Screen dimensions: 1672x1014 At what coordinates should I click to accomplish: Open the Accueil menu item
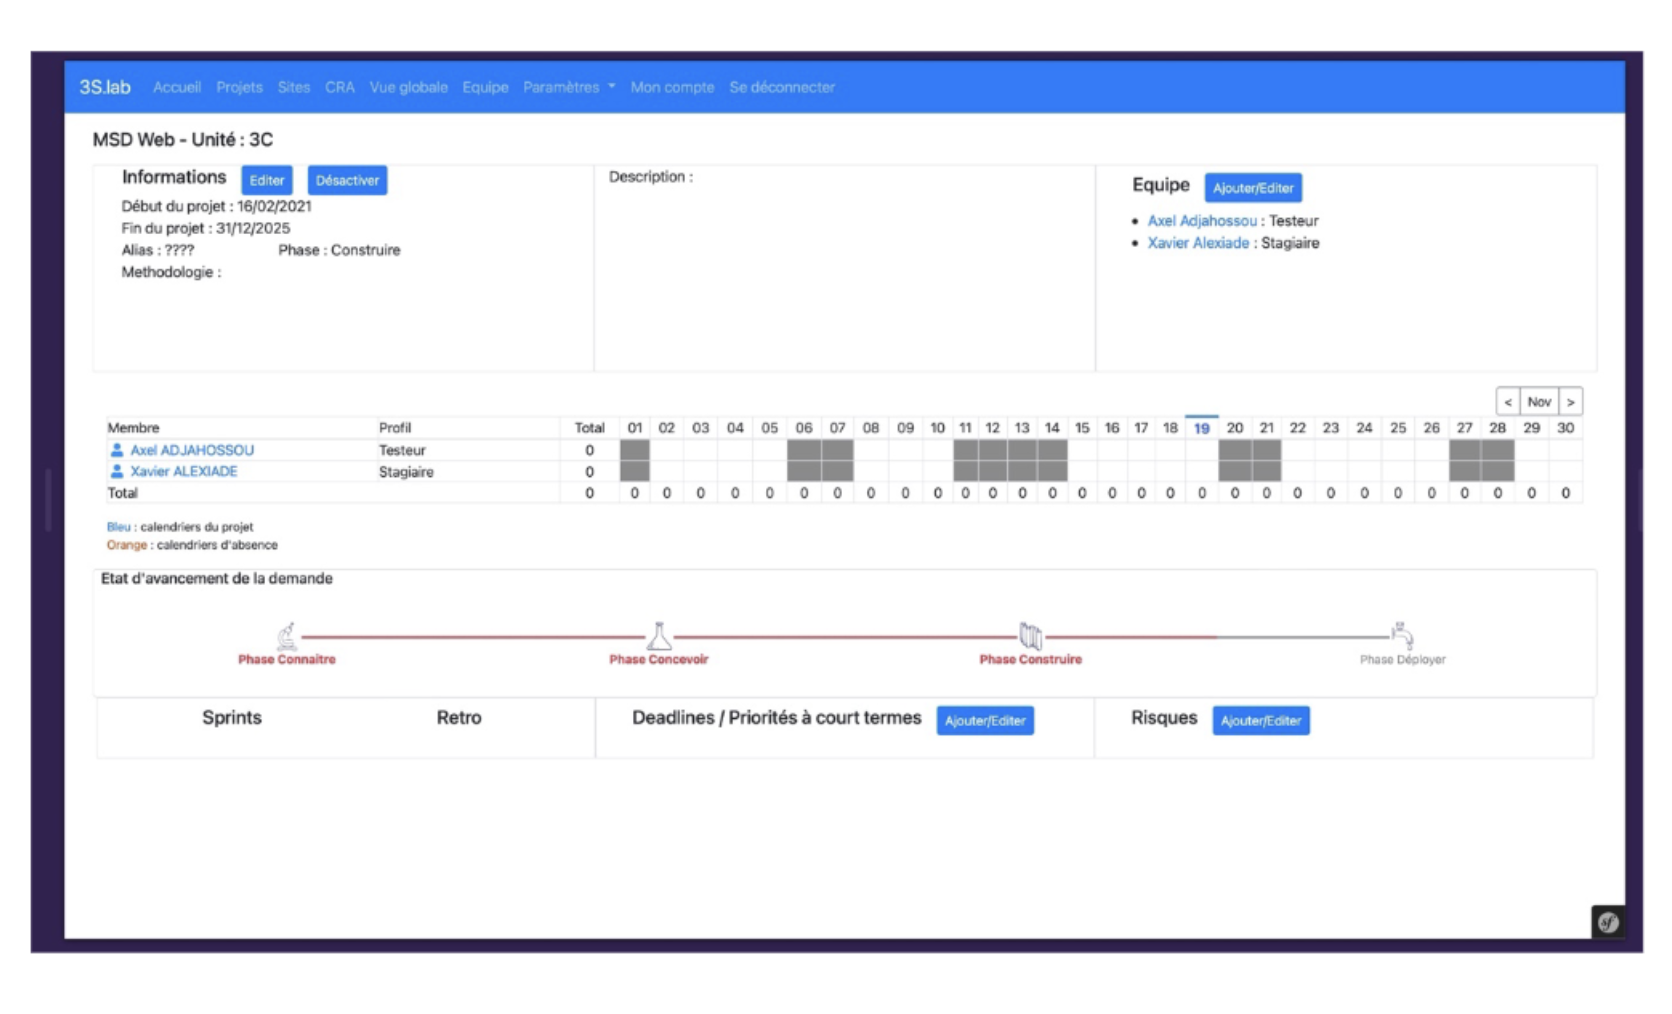coord(177,87)
